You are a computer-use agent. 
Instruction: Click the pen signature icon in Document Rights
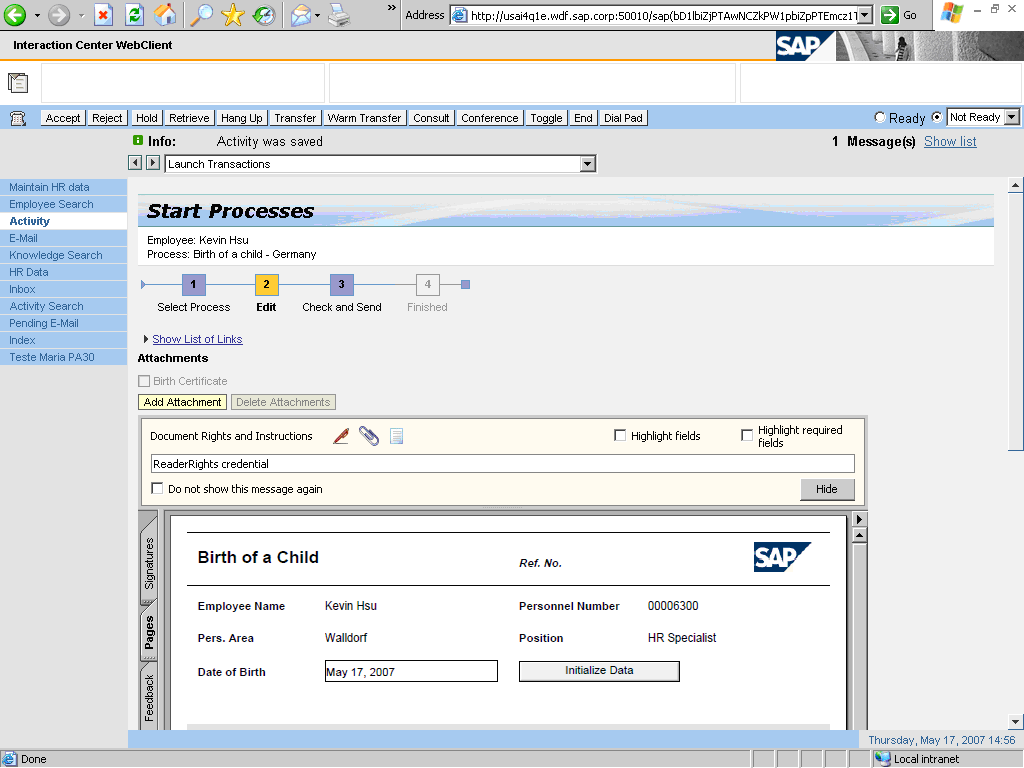[341, 436]
